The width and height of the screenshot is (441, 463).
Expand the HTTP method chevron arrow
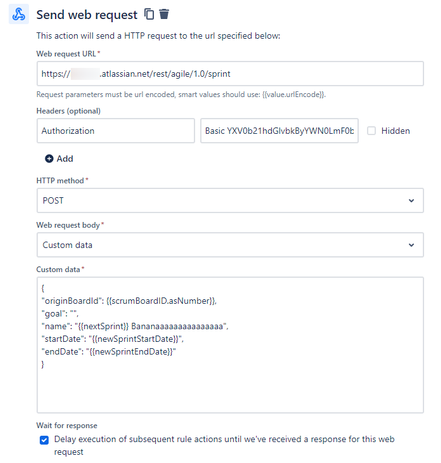tap(411, 200)
